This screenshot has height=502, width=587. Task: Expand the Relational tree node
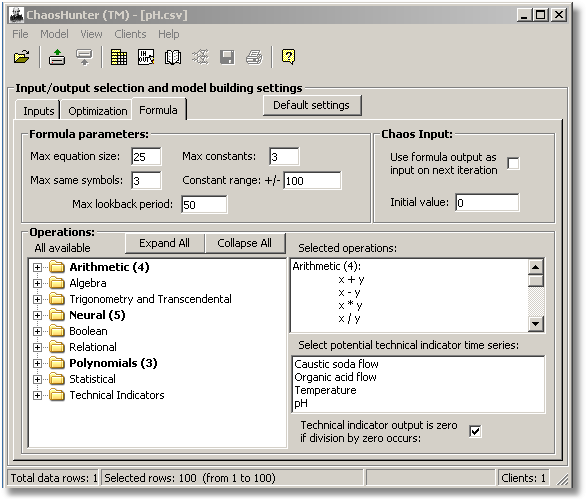37,348
